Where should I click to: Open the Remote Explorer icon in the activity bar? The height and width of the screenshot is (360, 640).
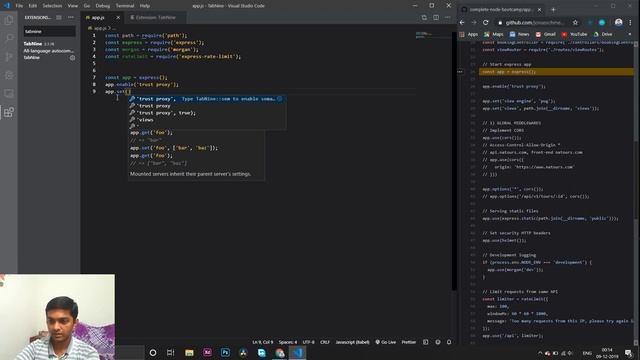point(9,93)
